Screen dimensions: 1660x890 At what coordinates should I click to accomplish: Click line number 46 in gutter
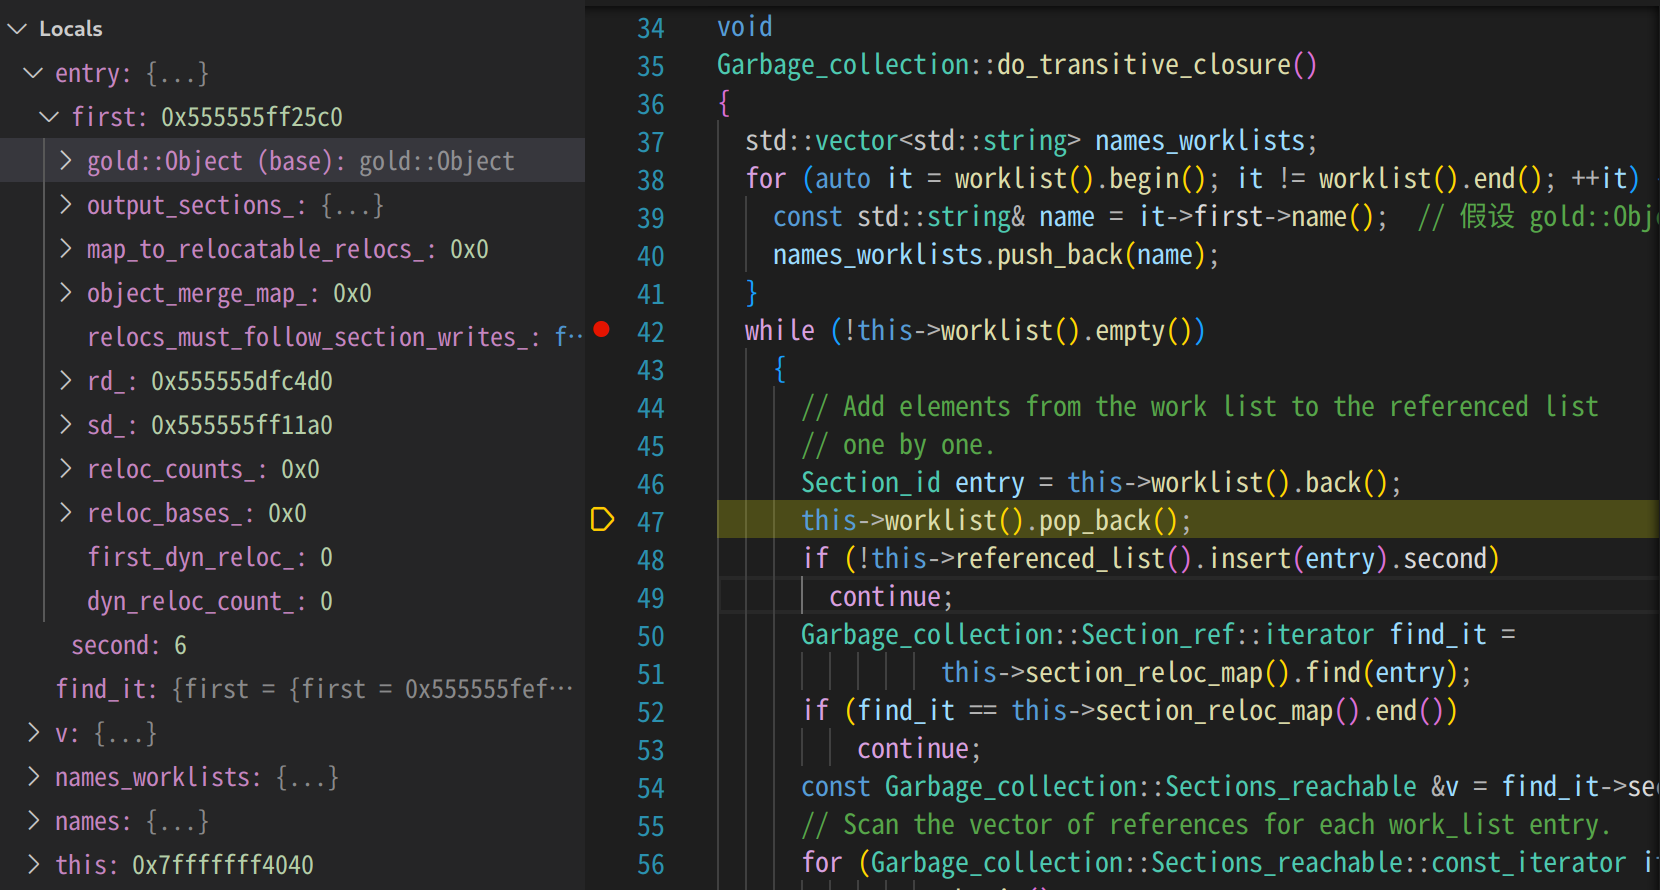(651, 484)
